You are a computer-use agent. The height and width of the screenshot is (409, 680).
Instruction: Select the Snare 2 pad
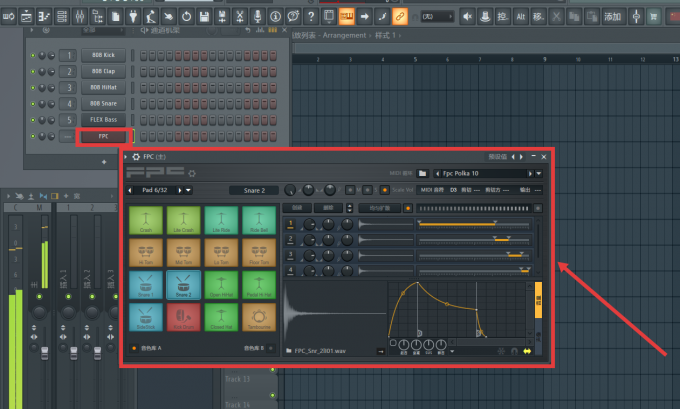click(183, 285)
